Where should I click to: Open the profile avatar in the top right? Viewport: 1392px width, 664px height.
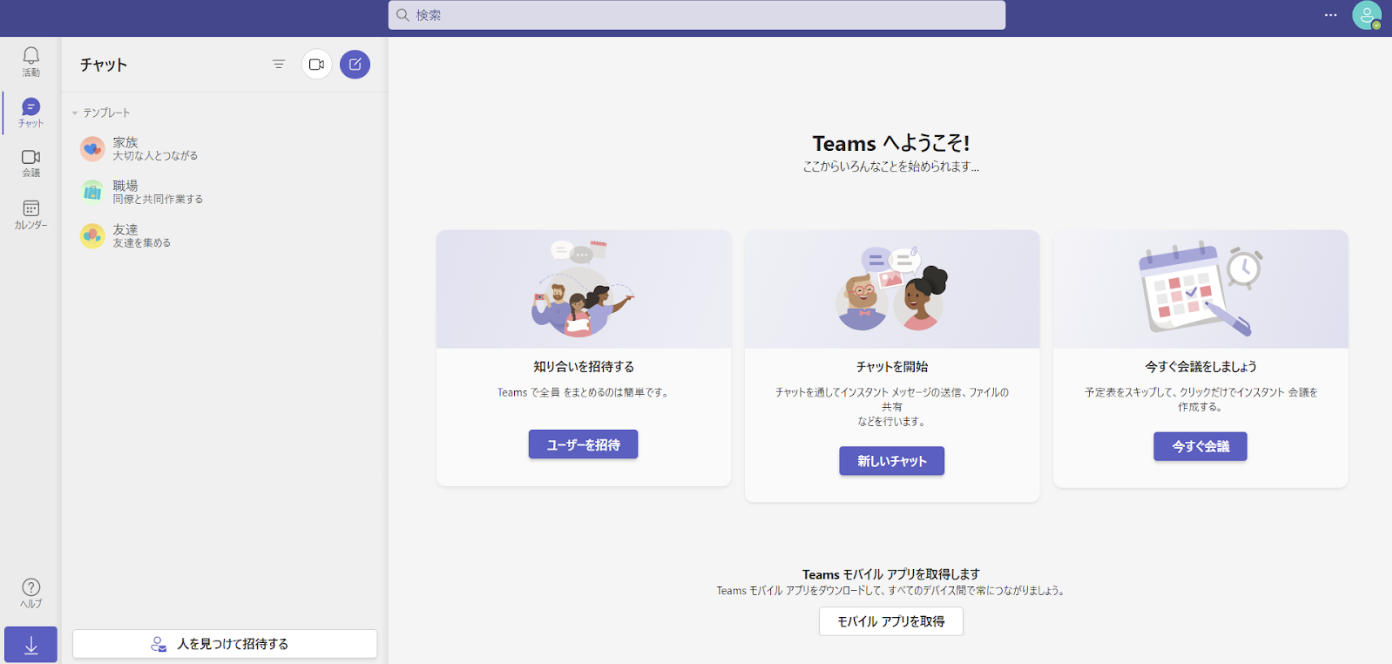[1367, 15]
